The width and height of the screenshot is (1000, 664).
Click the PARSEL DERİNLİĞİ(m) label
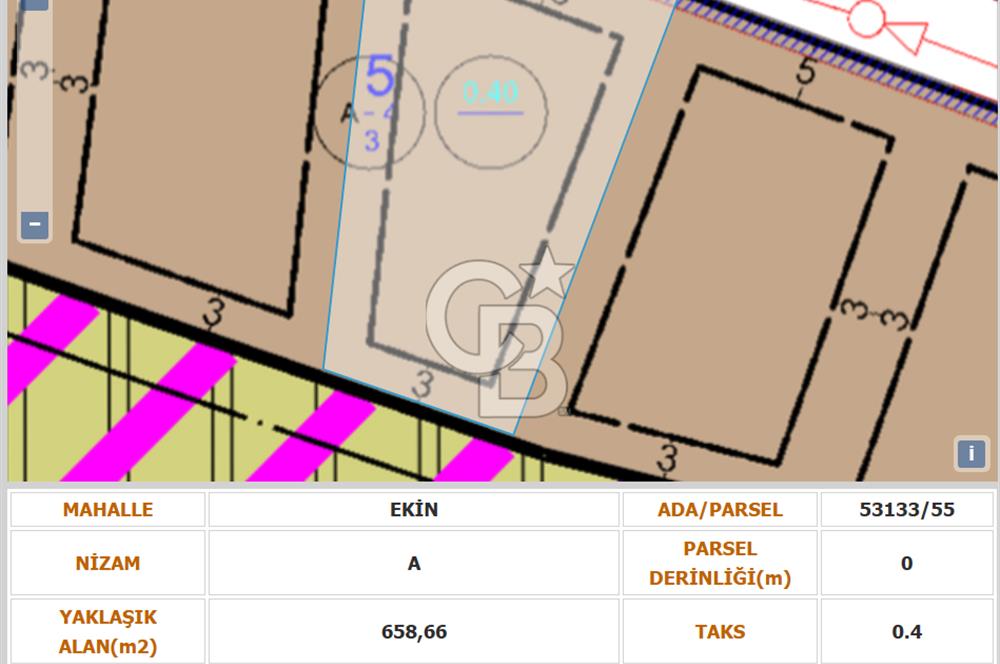(x=720, y=563)
